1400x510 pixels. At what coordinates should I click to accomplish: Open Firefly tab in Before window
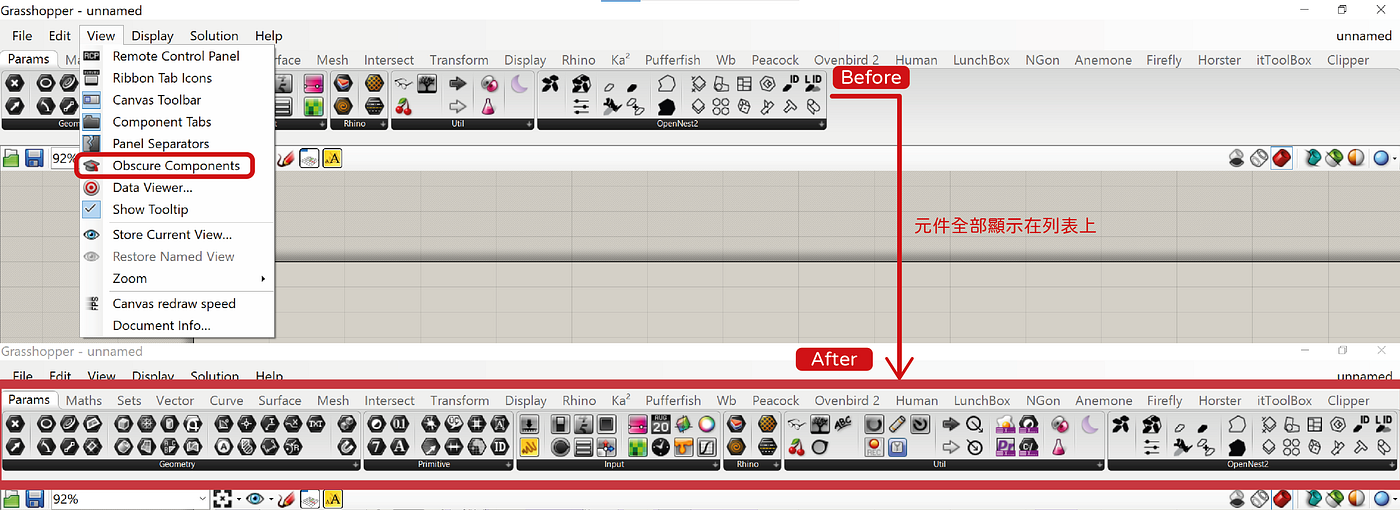click(x=1164, y=60)
